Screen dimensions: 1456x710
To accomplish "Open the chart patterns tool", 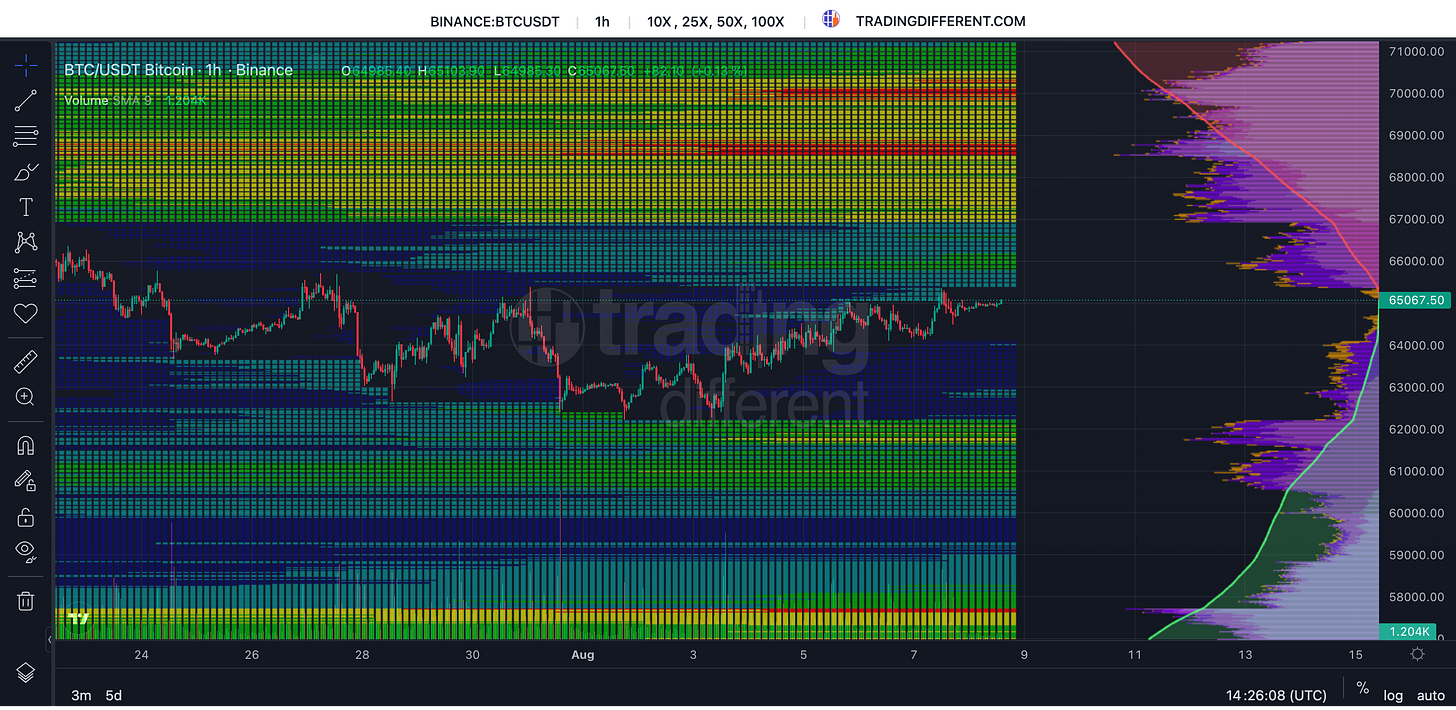I will [25, 242].
